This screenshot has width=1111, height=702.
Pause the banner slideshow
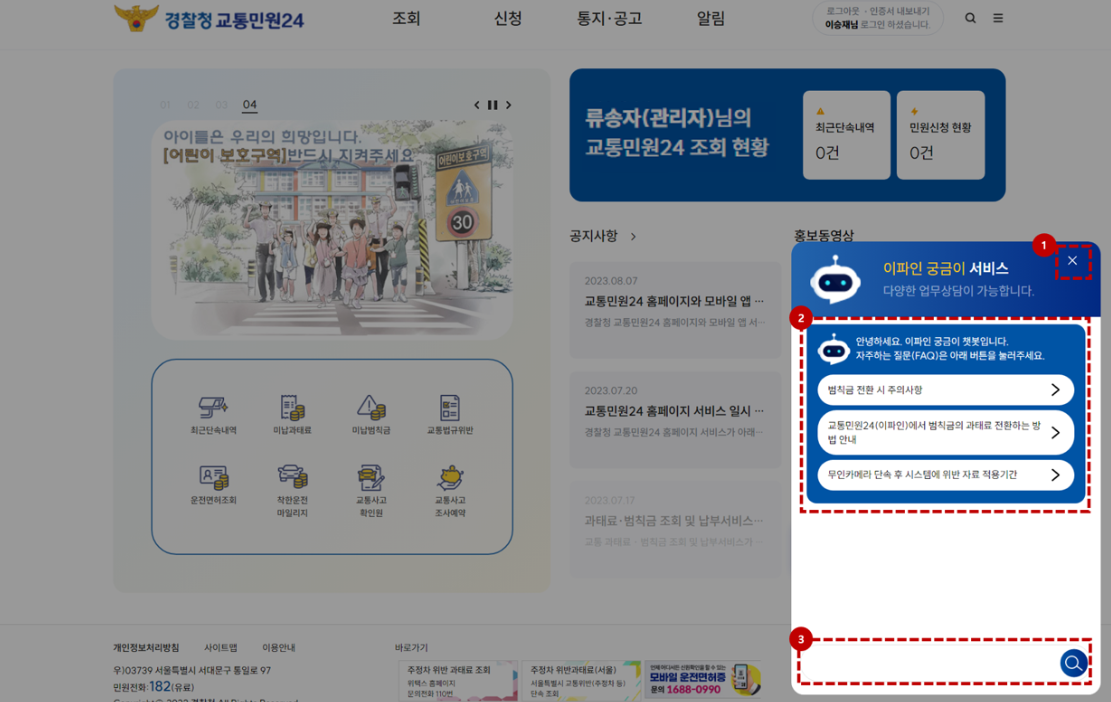(x=492, y=105)
